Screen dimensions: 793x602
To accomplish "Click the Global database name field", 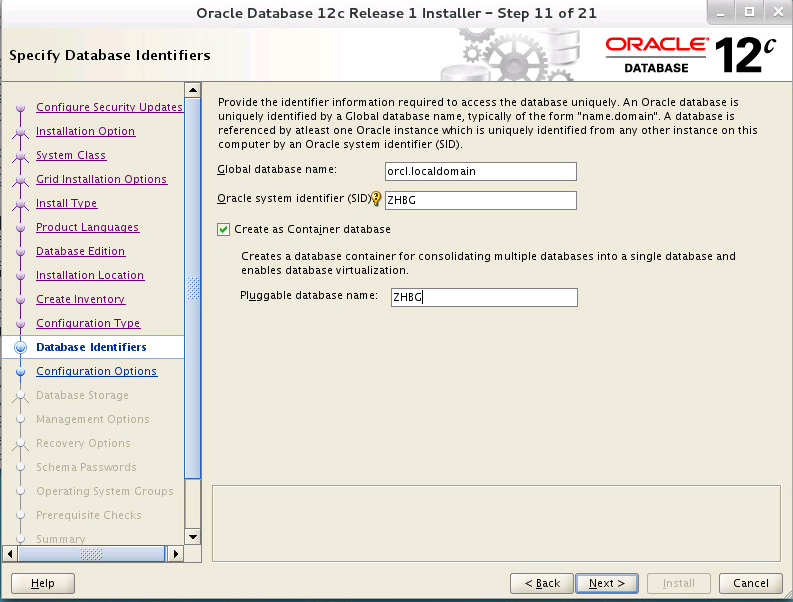I will (x=480, y=171).
